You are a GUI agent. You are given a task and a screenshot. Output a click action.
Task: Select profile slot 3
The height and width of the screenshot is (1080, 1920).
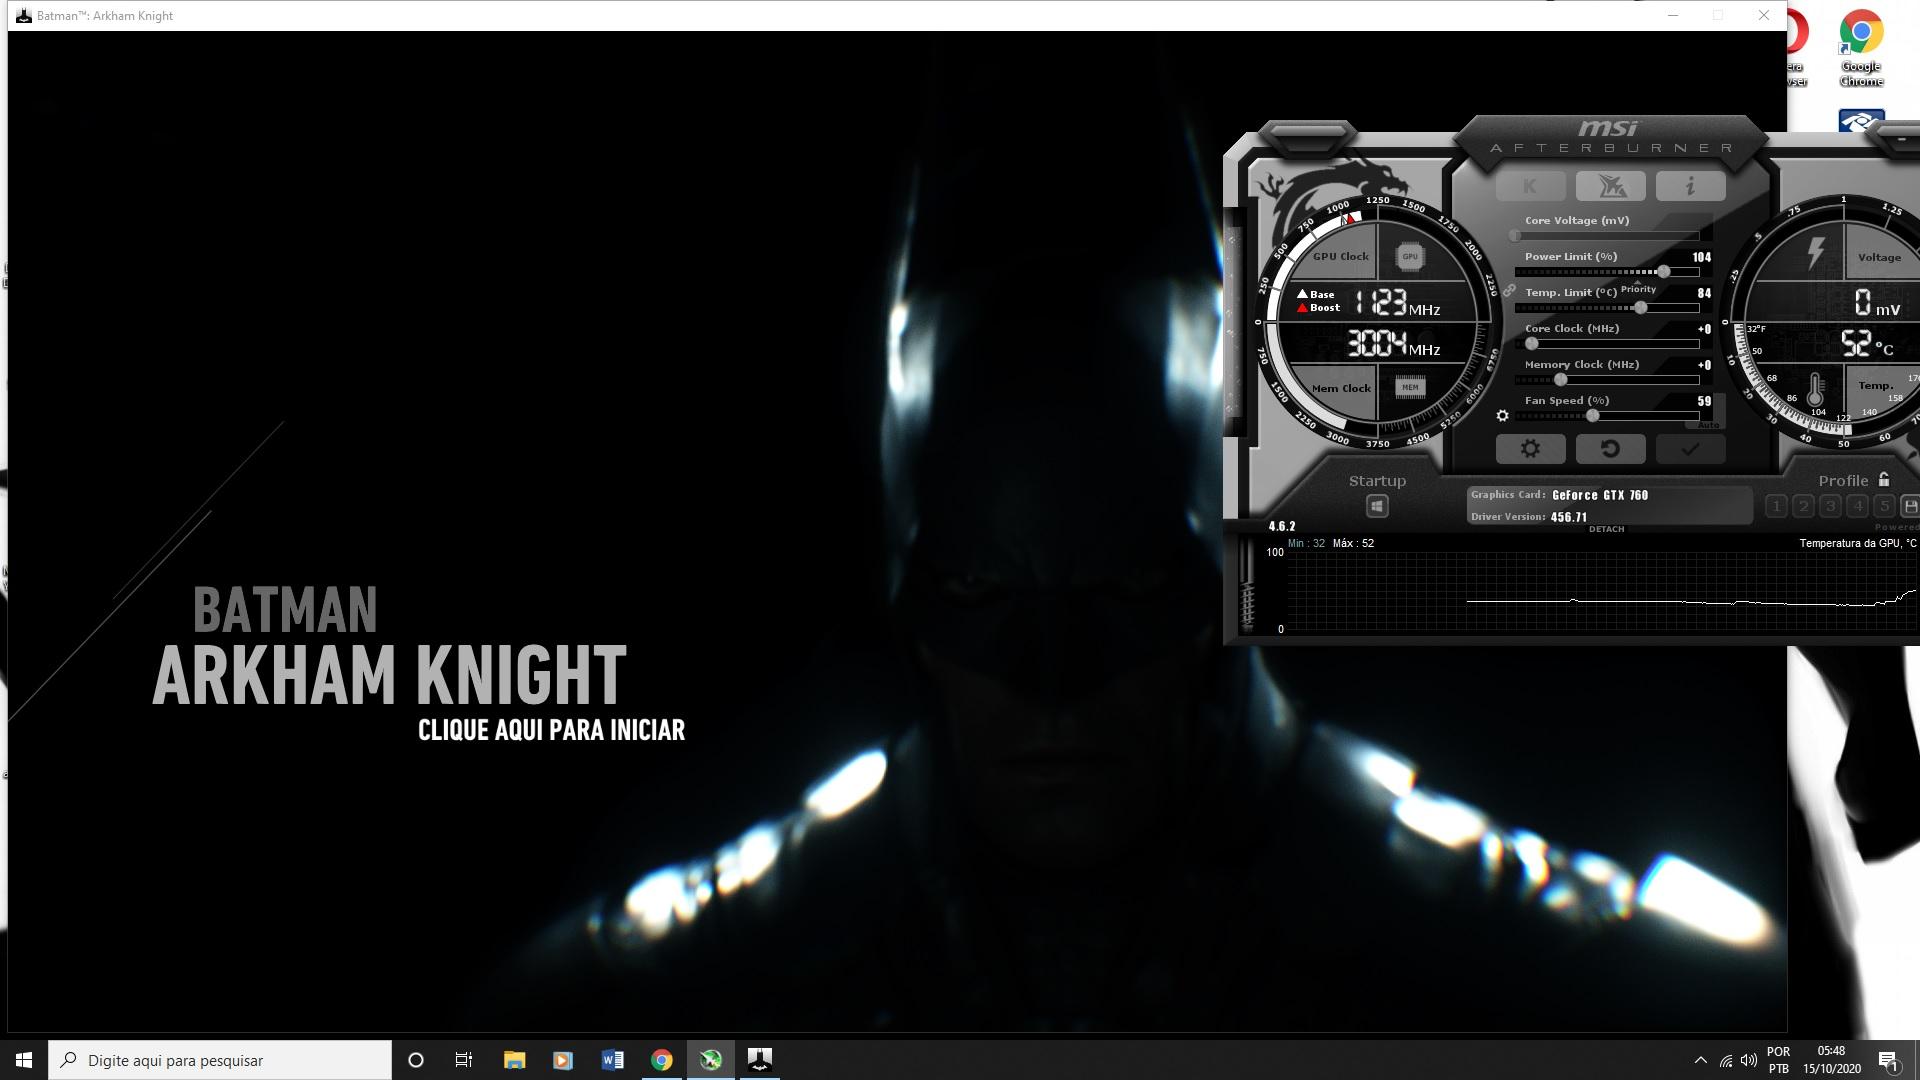[x=1830, y=506]
